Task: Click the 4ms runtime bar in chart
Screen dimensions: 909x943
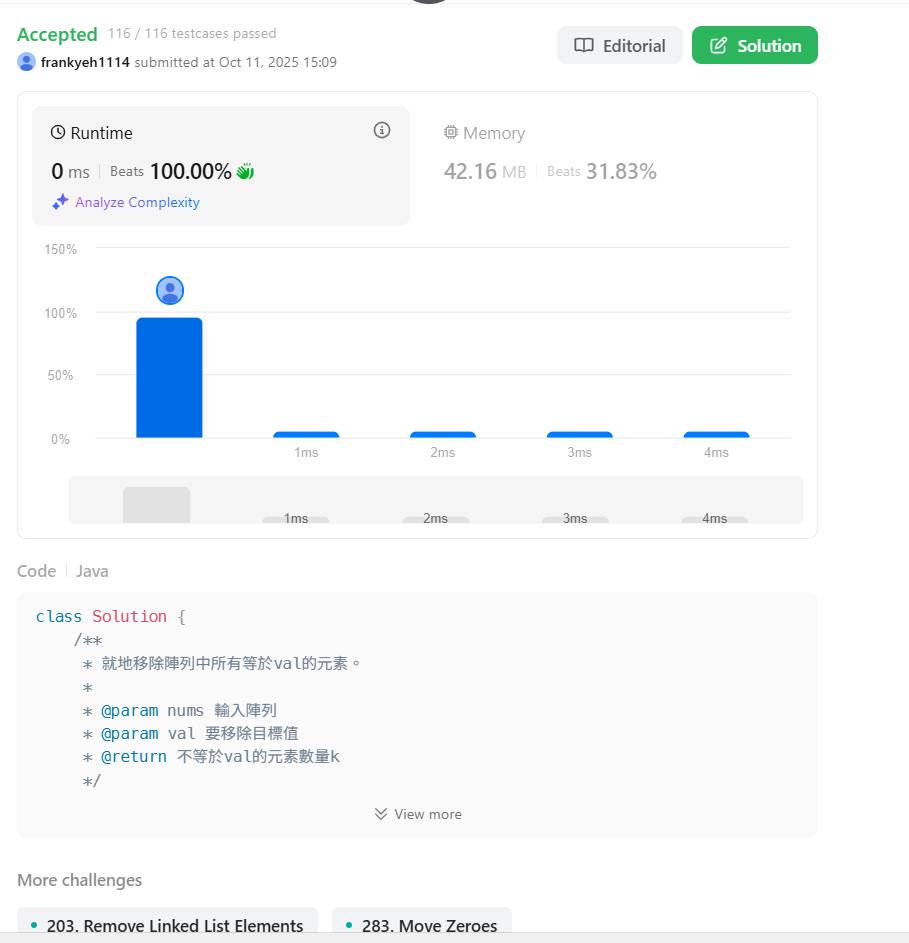Action: [x=716, y=435]
